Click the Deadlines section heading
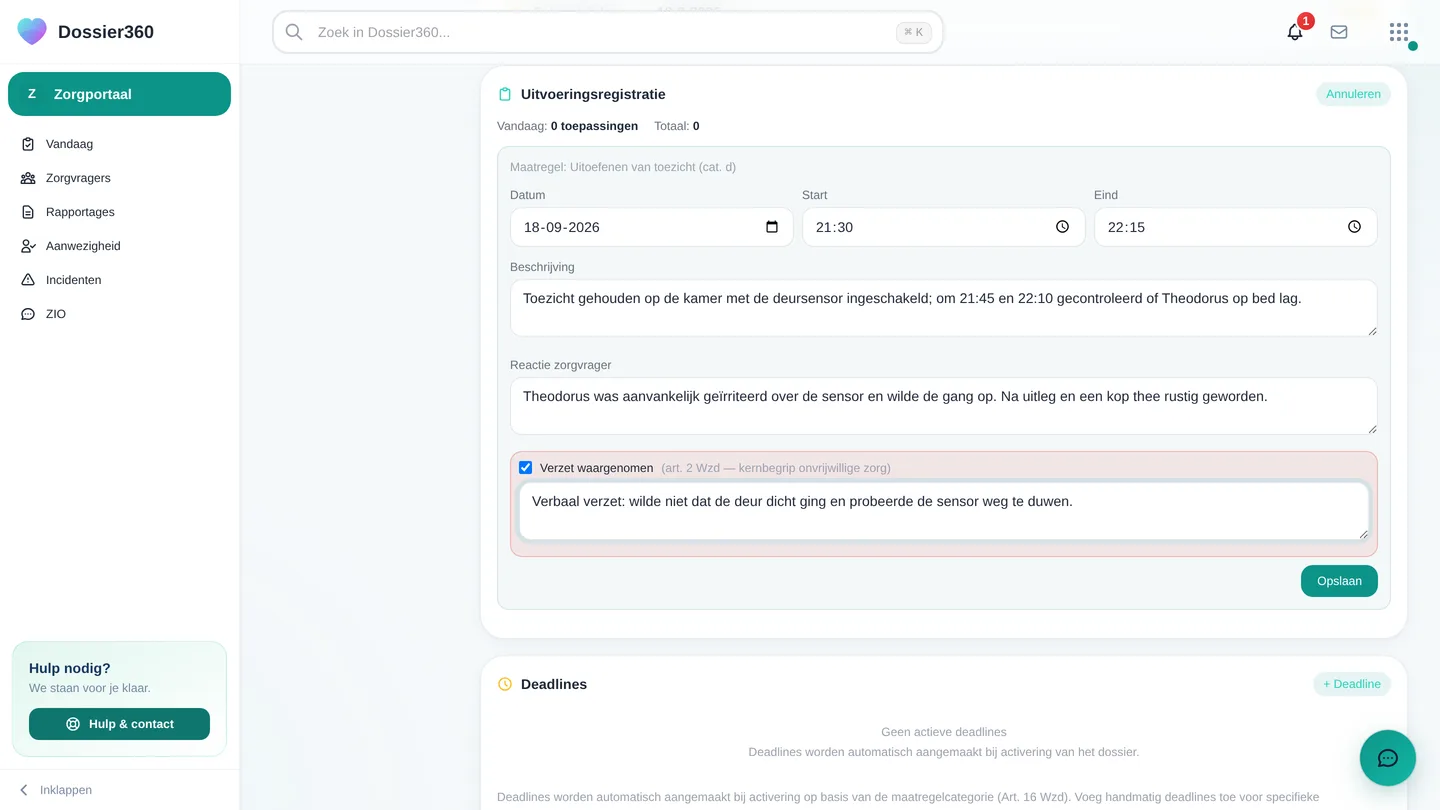 click(x=554, y=684)
